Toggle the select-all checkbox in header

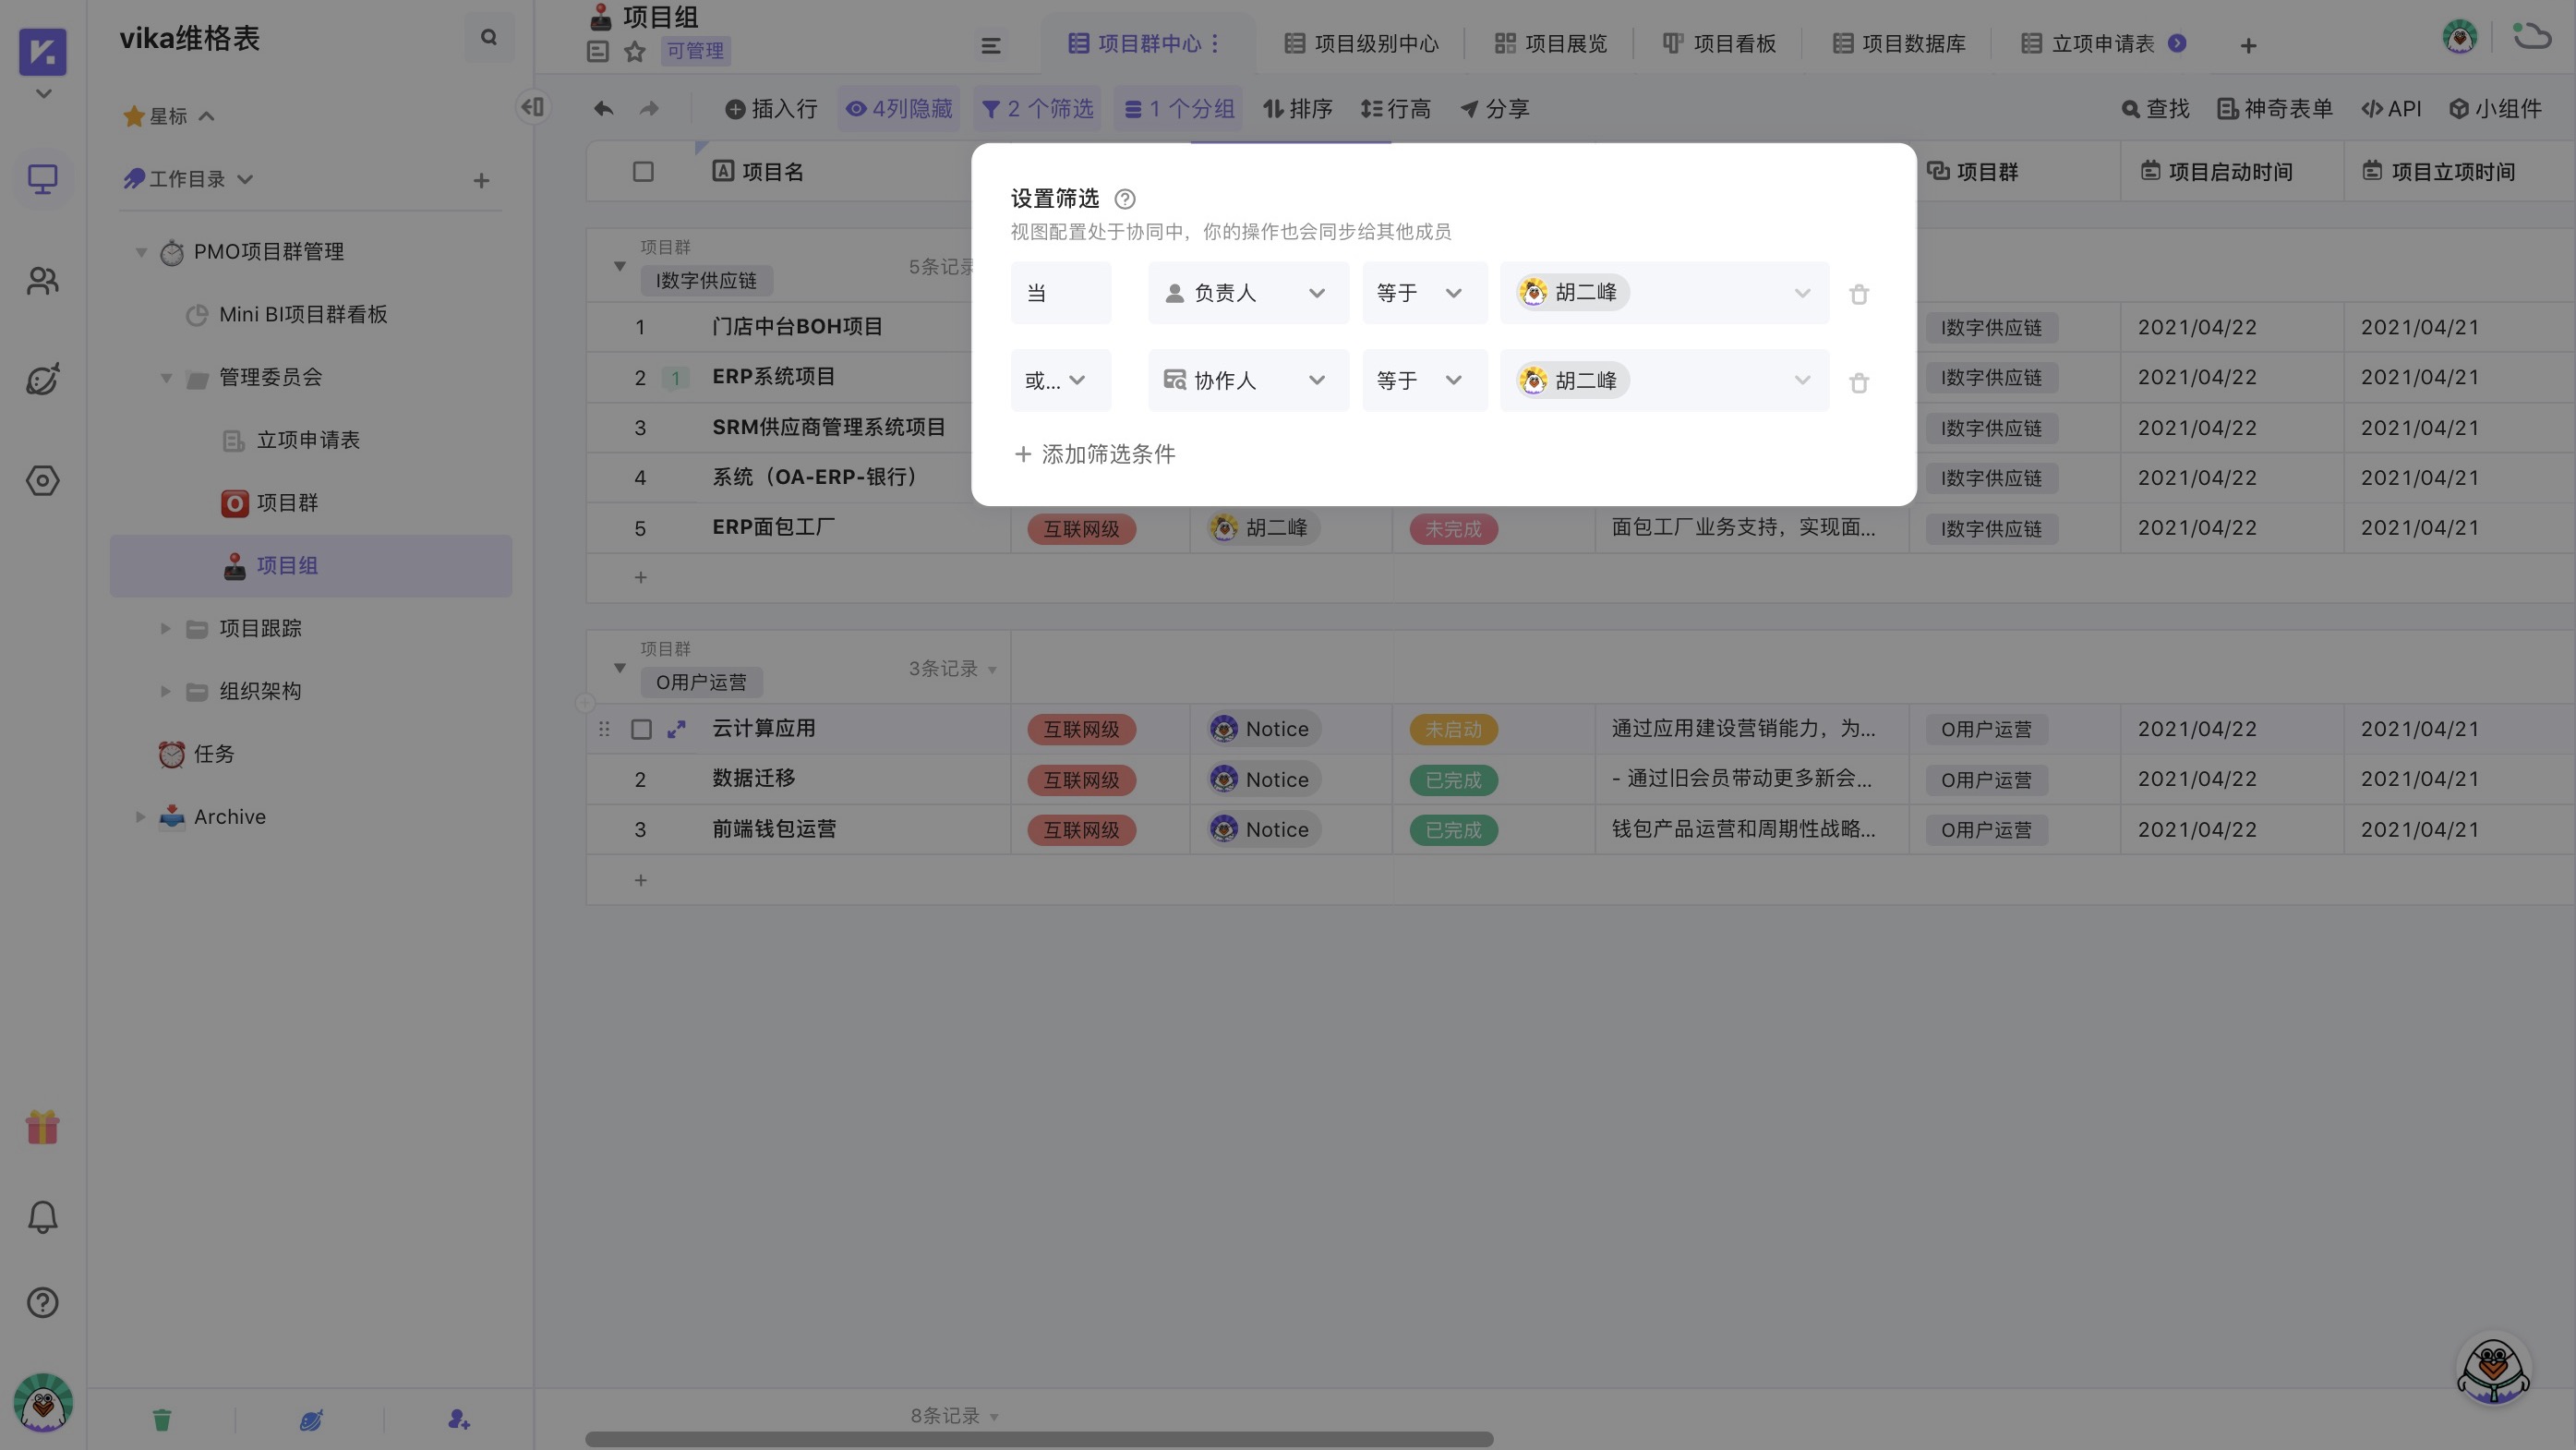click(x=643, y=172)
